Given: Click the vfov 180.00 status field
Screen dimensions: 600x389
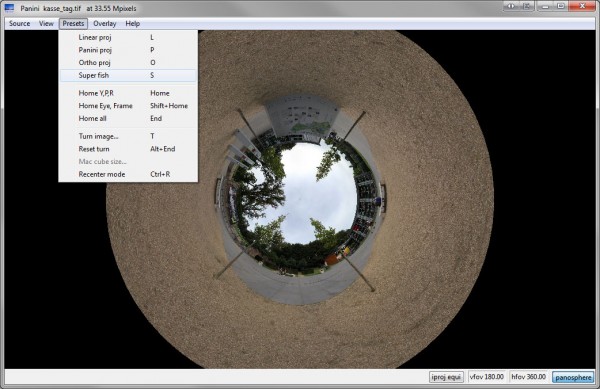Looking at the screenshot, I should pyautogui.click(x=486, y=377).
